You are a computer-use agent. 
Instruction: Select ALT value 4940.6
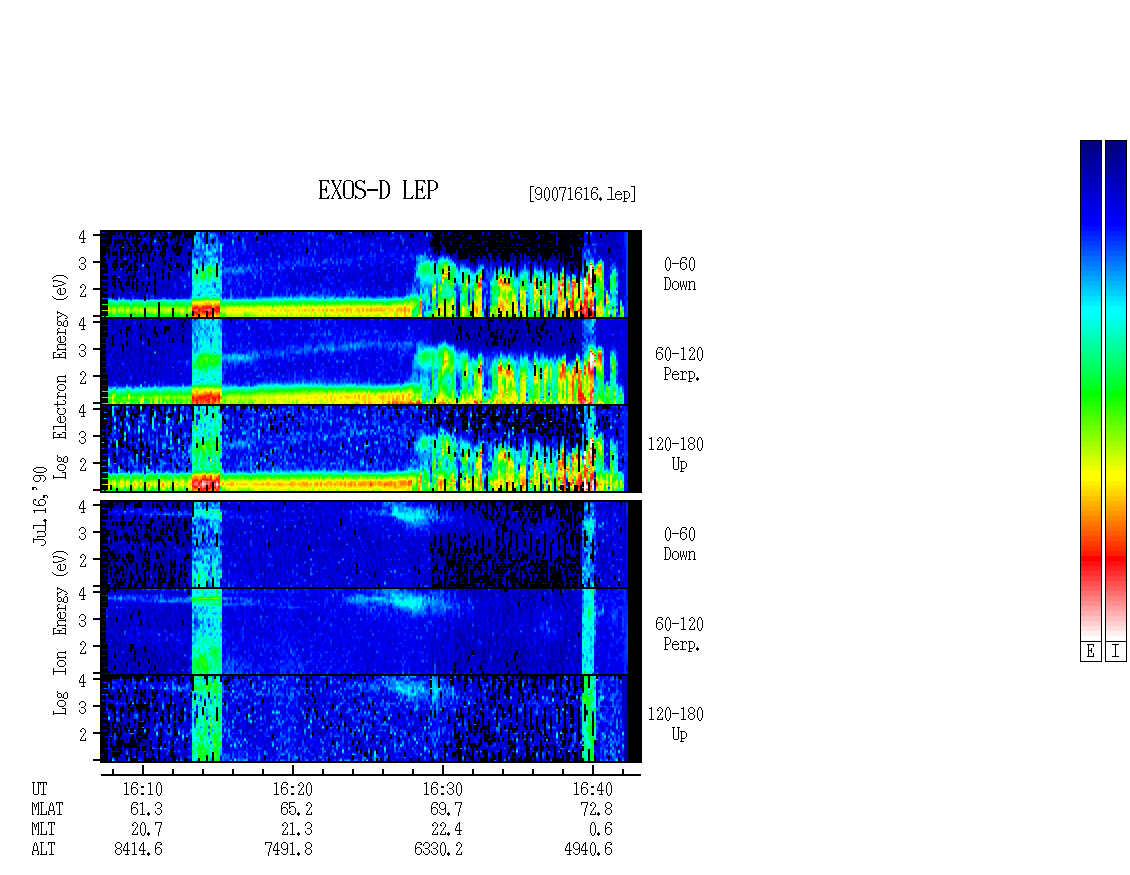(x=588, y=850)
